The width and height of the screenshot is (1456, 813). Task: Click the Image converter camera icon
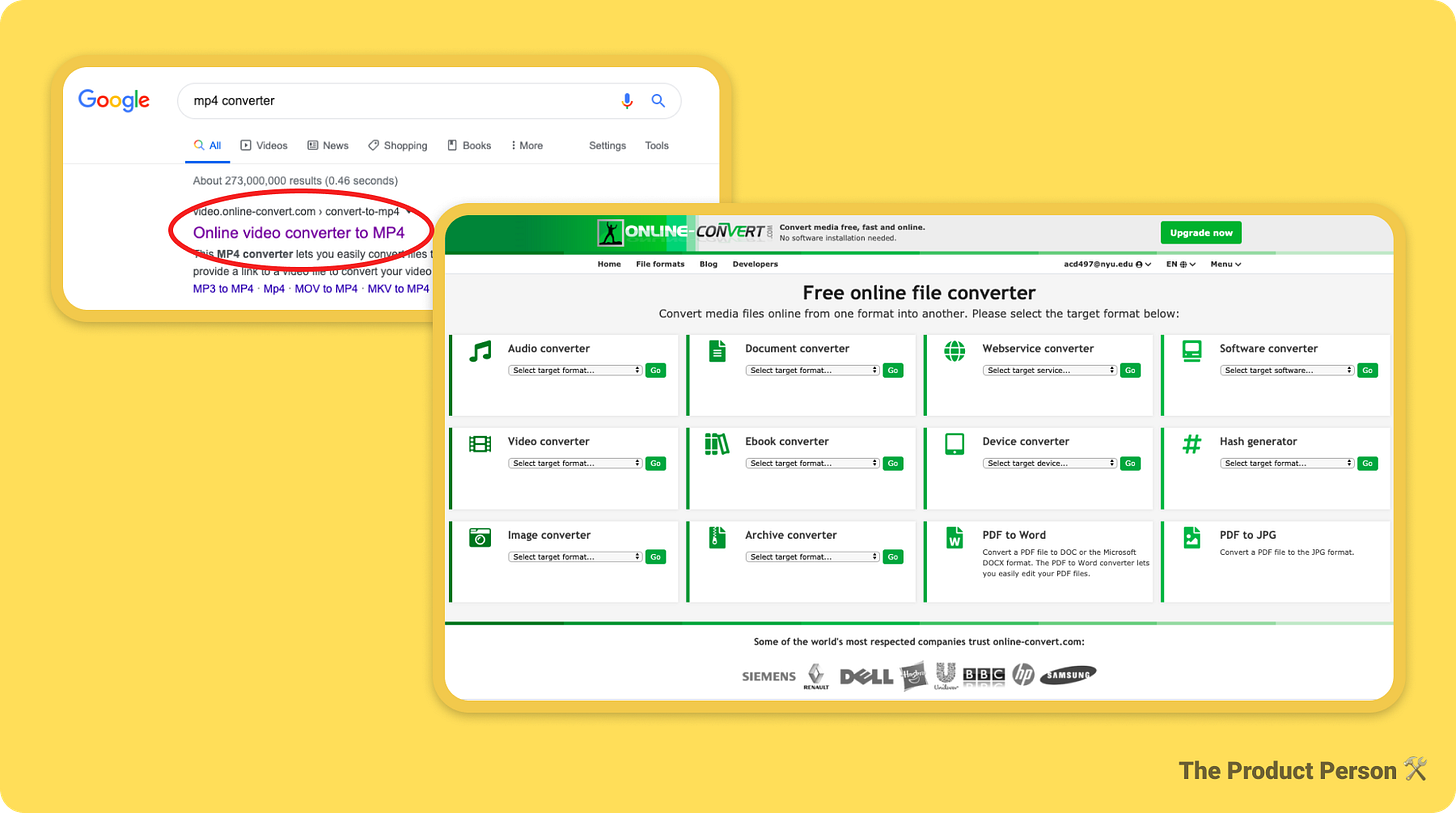click(481, 537)
